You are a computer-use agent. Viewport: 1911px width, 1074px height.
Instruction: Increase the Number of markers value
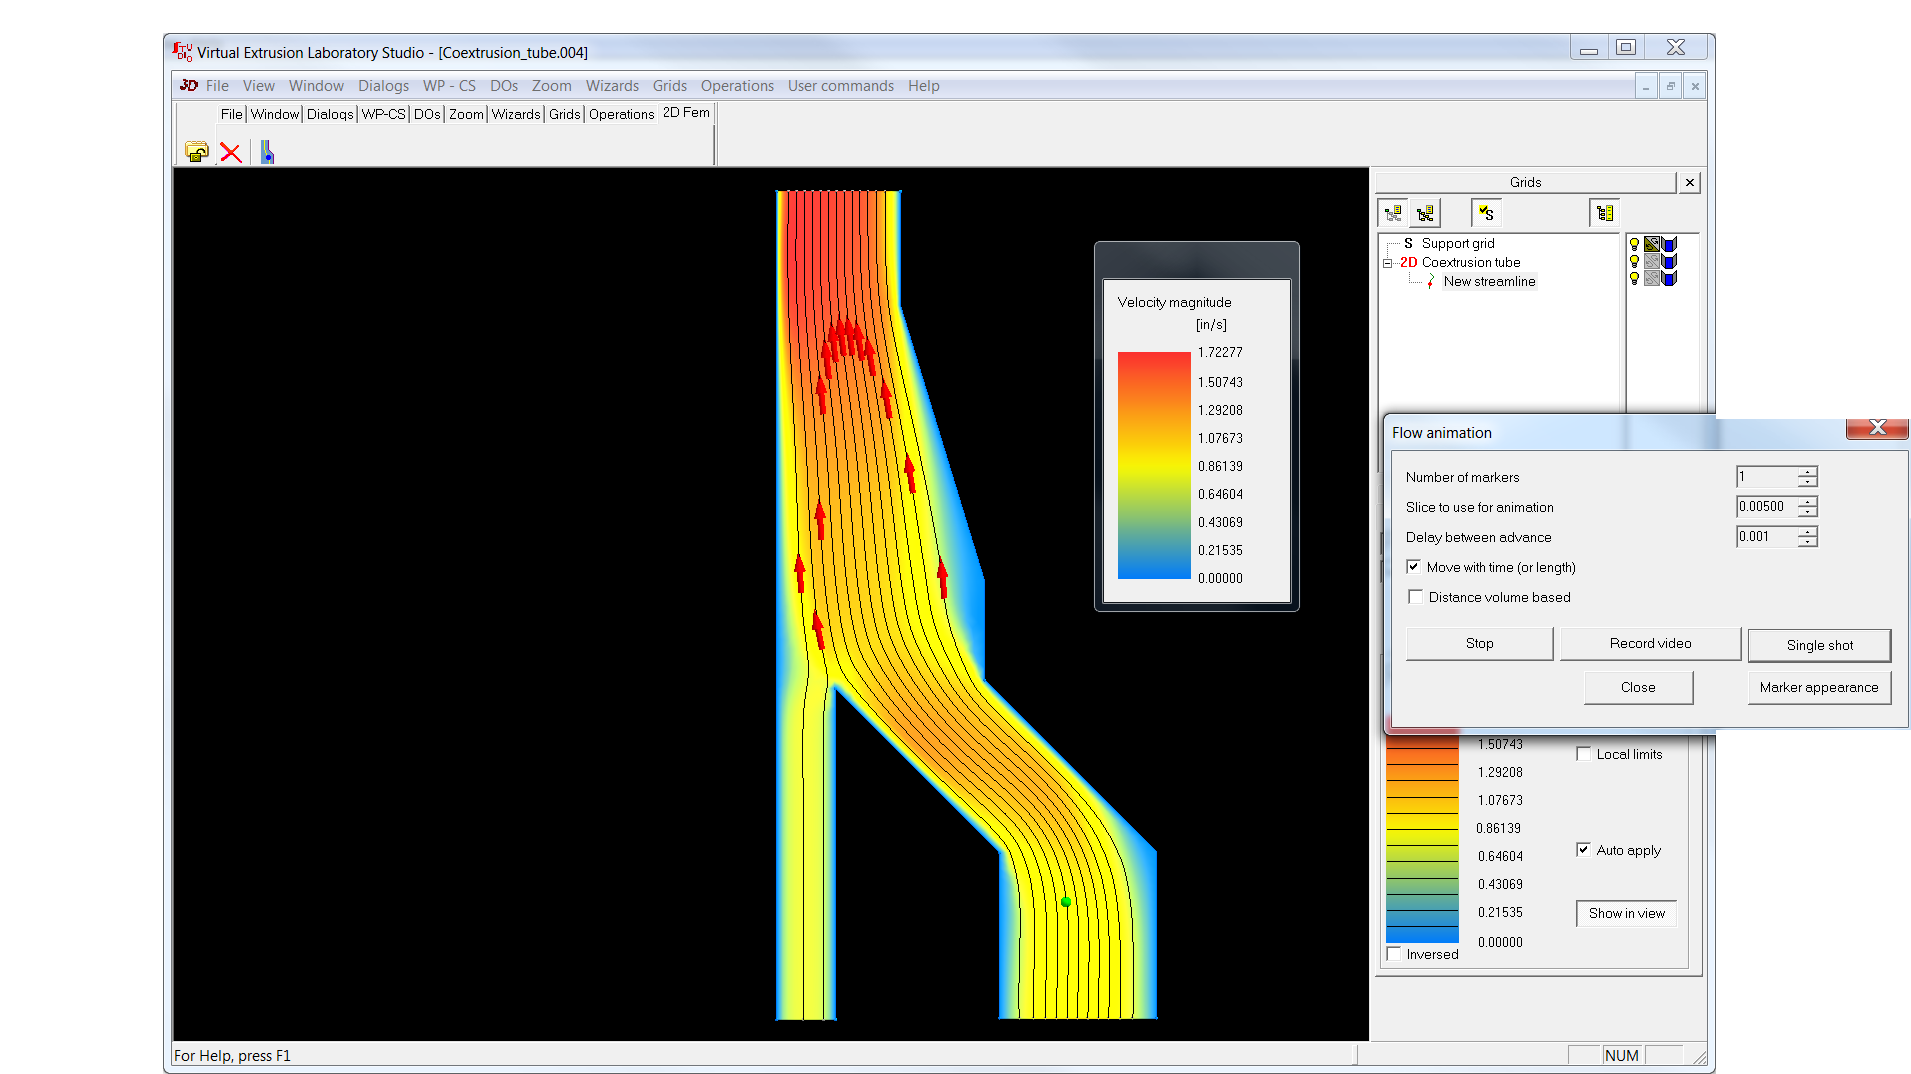(x=1807, y=472)
